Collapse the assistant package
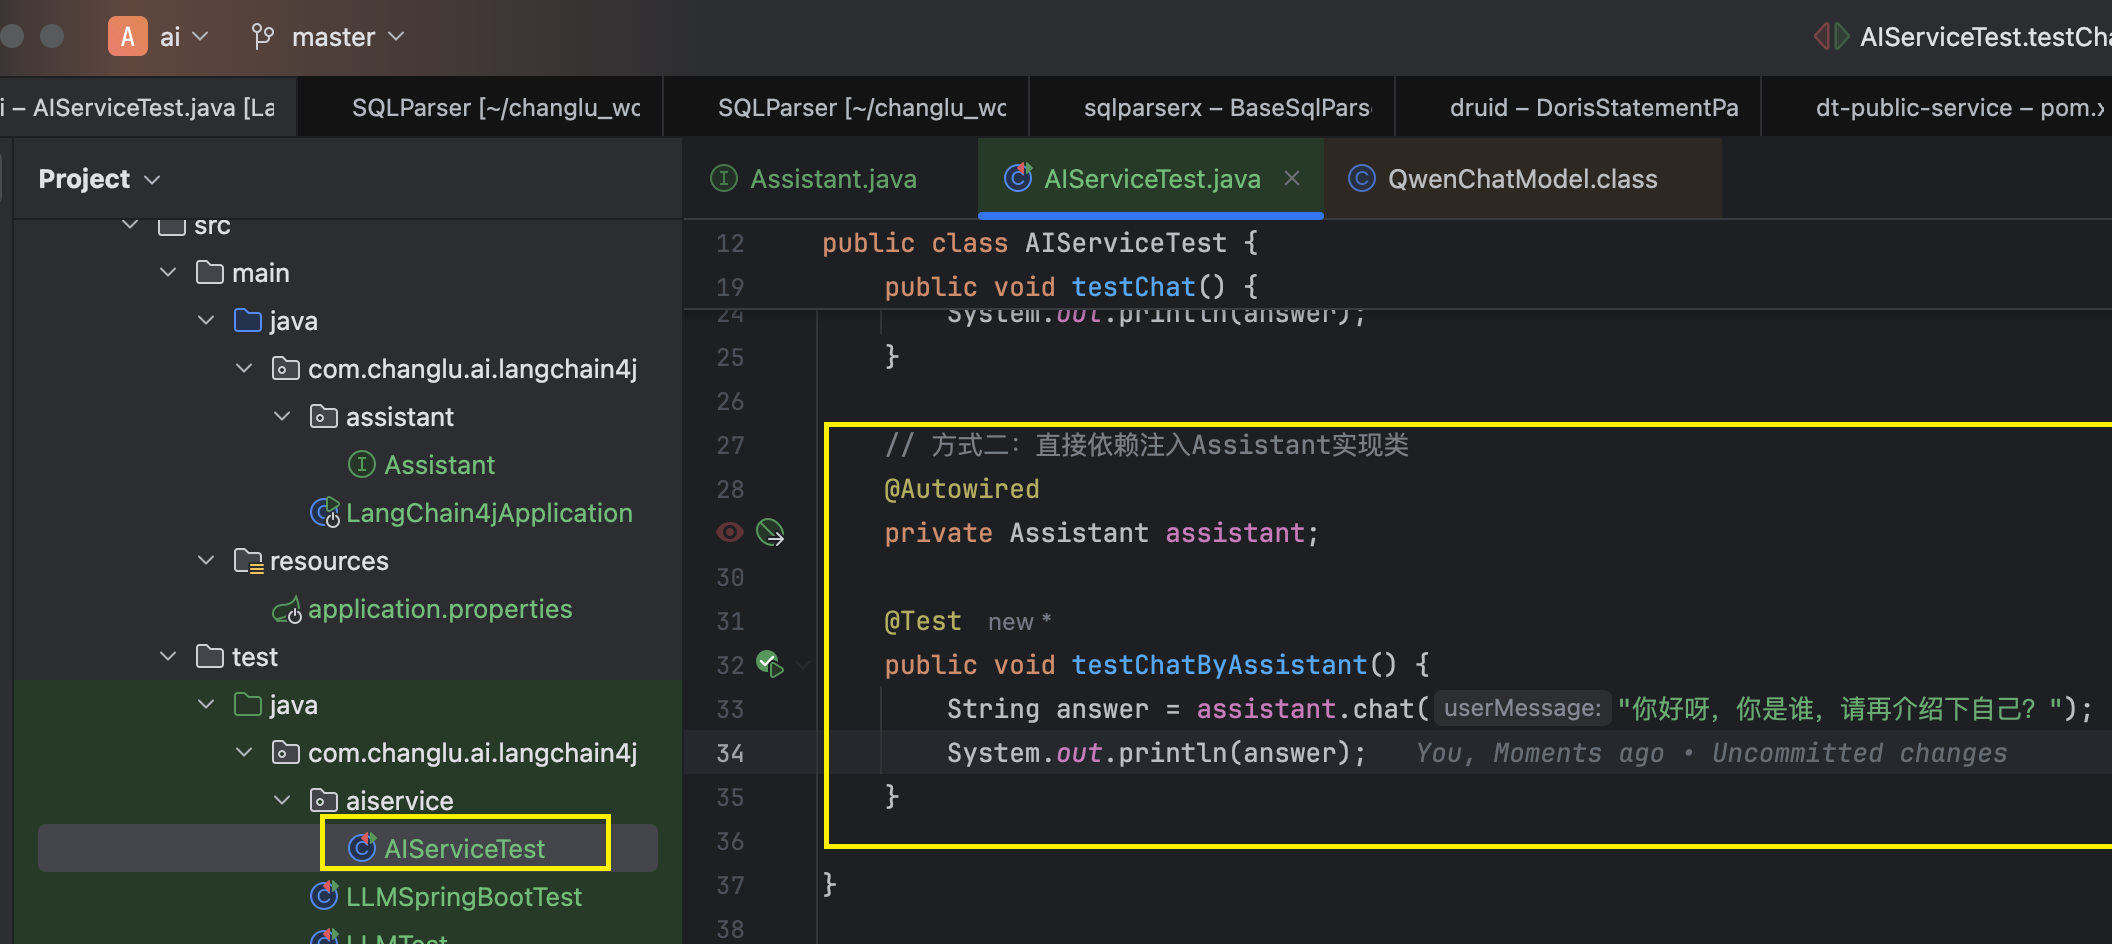 [x=282, y=416]
